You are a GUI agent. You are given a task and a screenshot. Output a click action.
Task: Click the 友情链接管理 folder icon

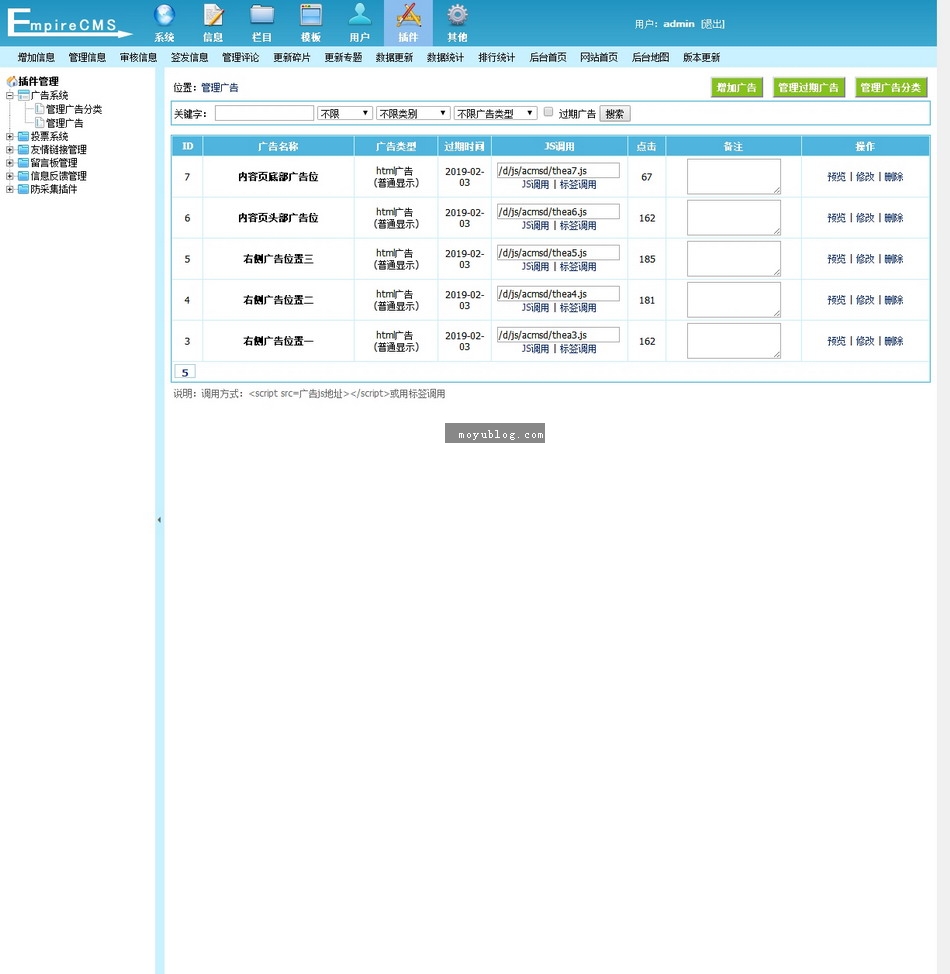point(24,149)
